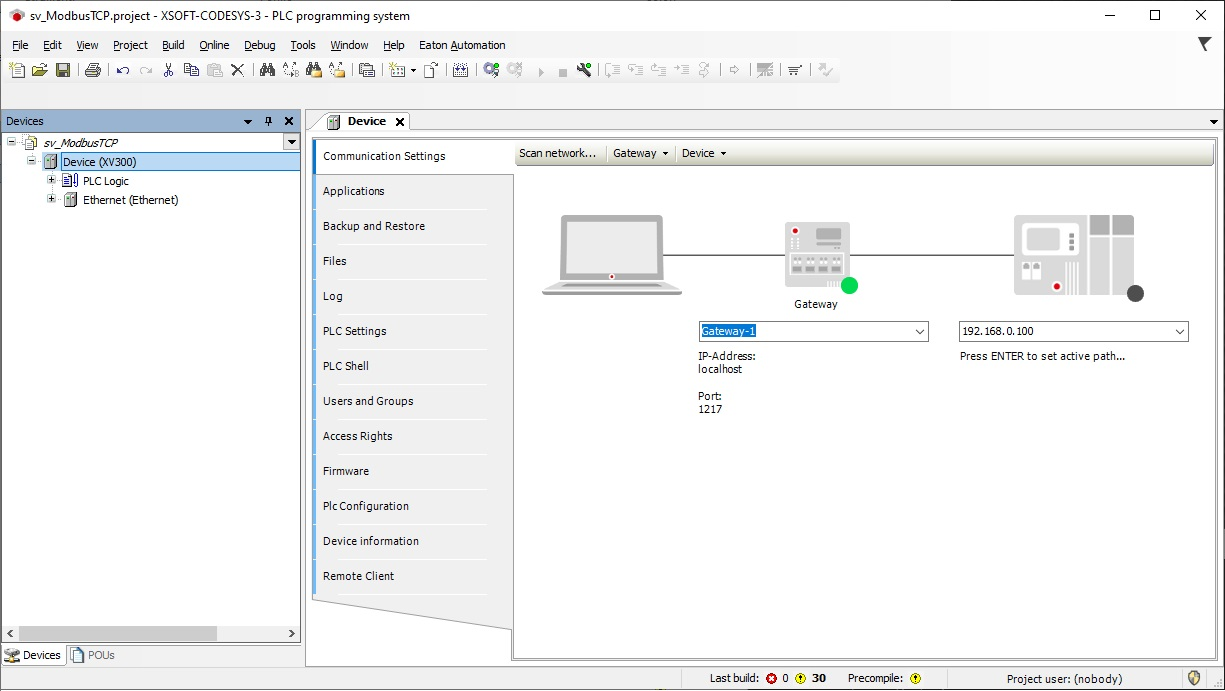Screen dimensions: 1225x691
Task: Click the Build wrench icon in the toolbar
Action: (x=584, y=70)
